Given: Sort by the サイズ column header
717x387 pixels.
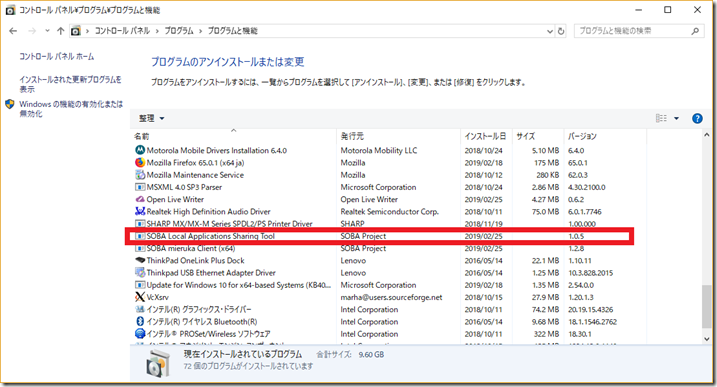Looking at the screenshot, I should (538, 136).
